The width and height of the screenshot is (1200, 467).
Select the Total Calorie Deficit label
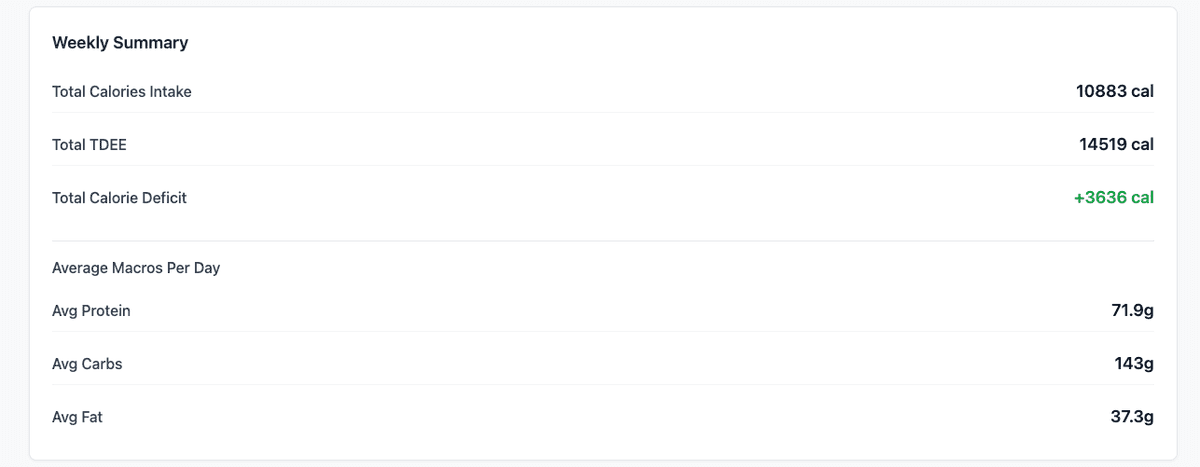(x=119, y=198)
